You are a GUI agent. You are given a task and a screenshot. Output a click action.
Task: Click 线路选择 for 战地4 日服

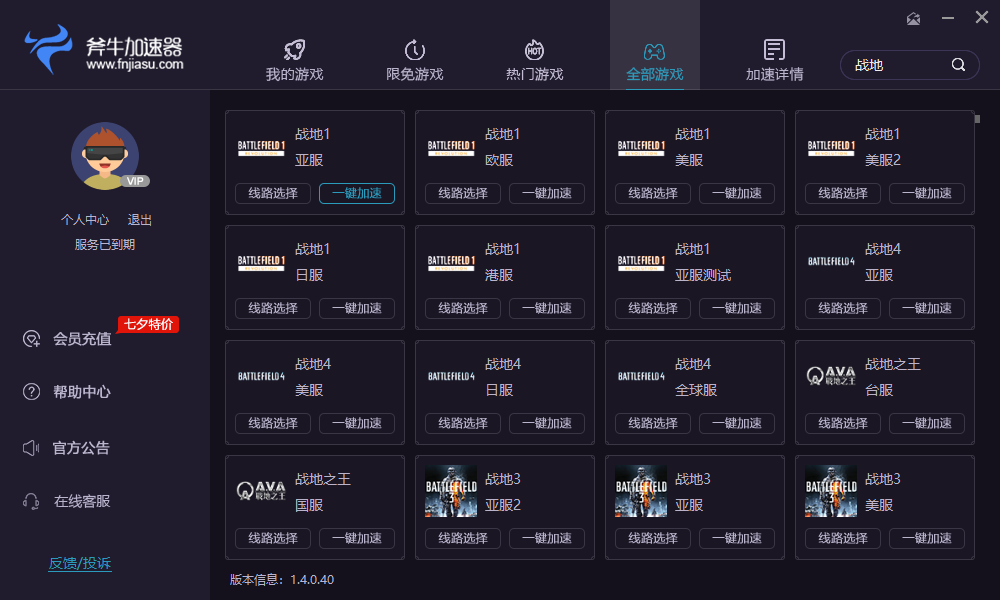click(463, 423)
